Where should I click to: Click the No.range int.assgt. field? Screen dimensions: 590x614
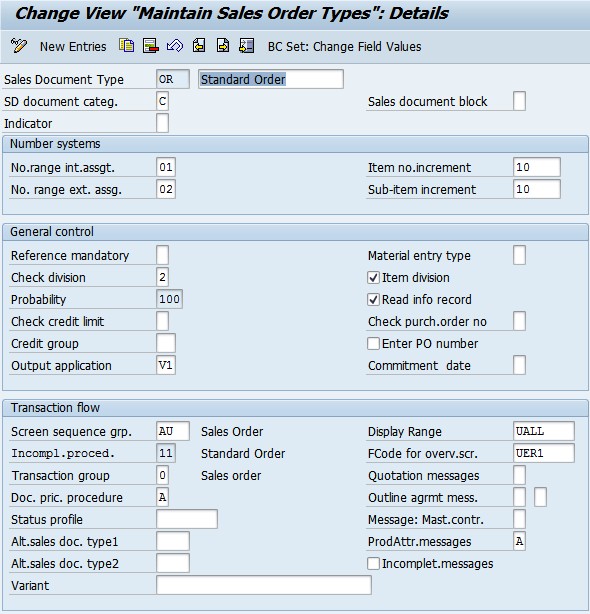tap(166, 167)
